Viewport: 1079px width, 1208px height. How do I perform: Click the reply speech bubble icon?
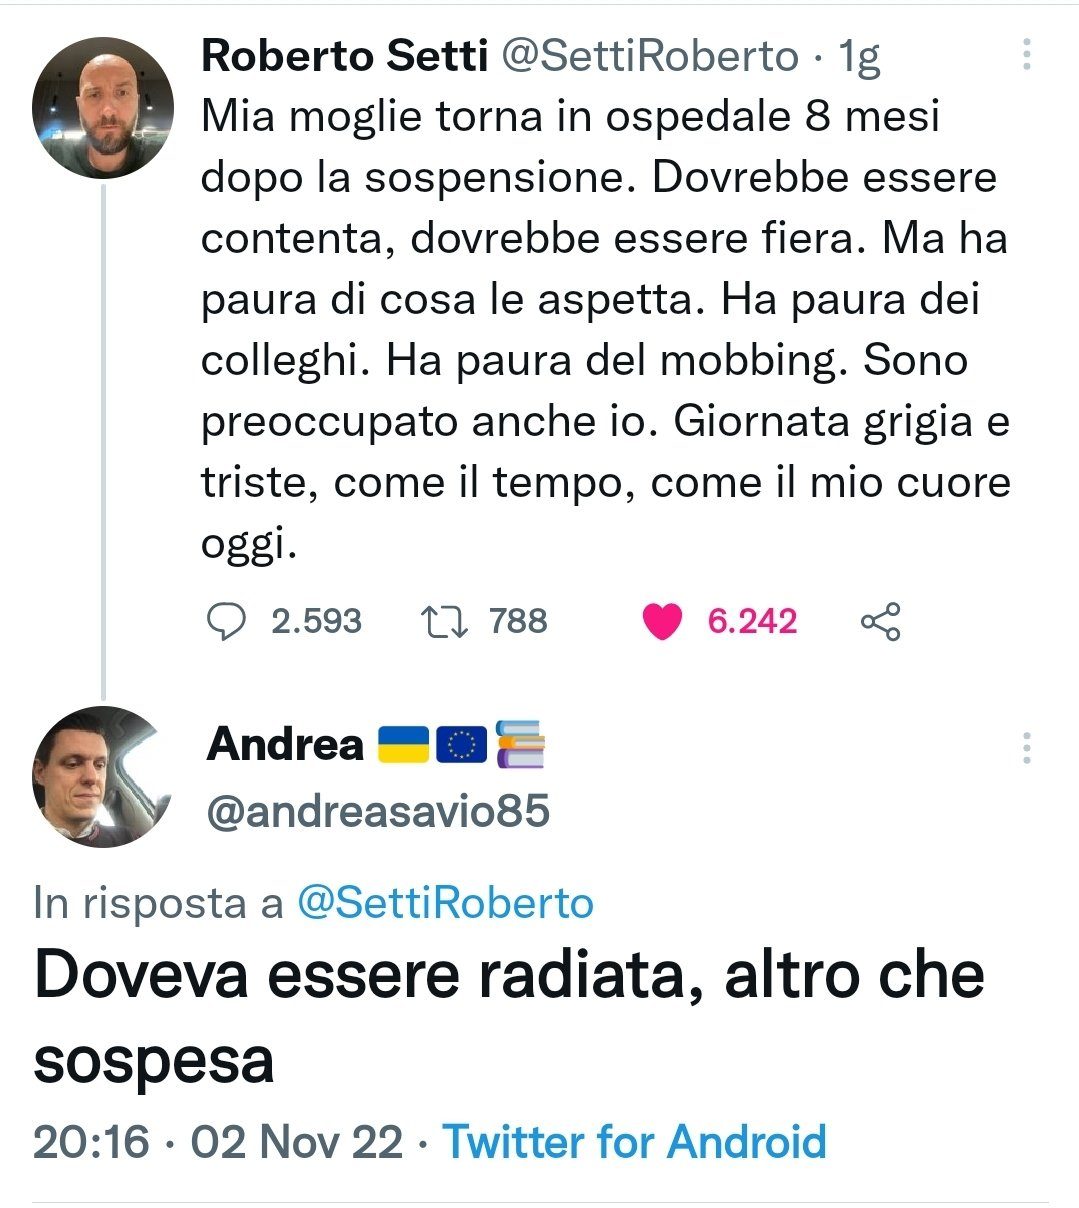[226, 621]
